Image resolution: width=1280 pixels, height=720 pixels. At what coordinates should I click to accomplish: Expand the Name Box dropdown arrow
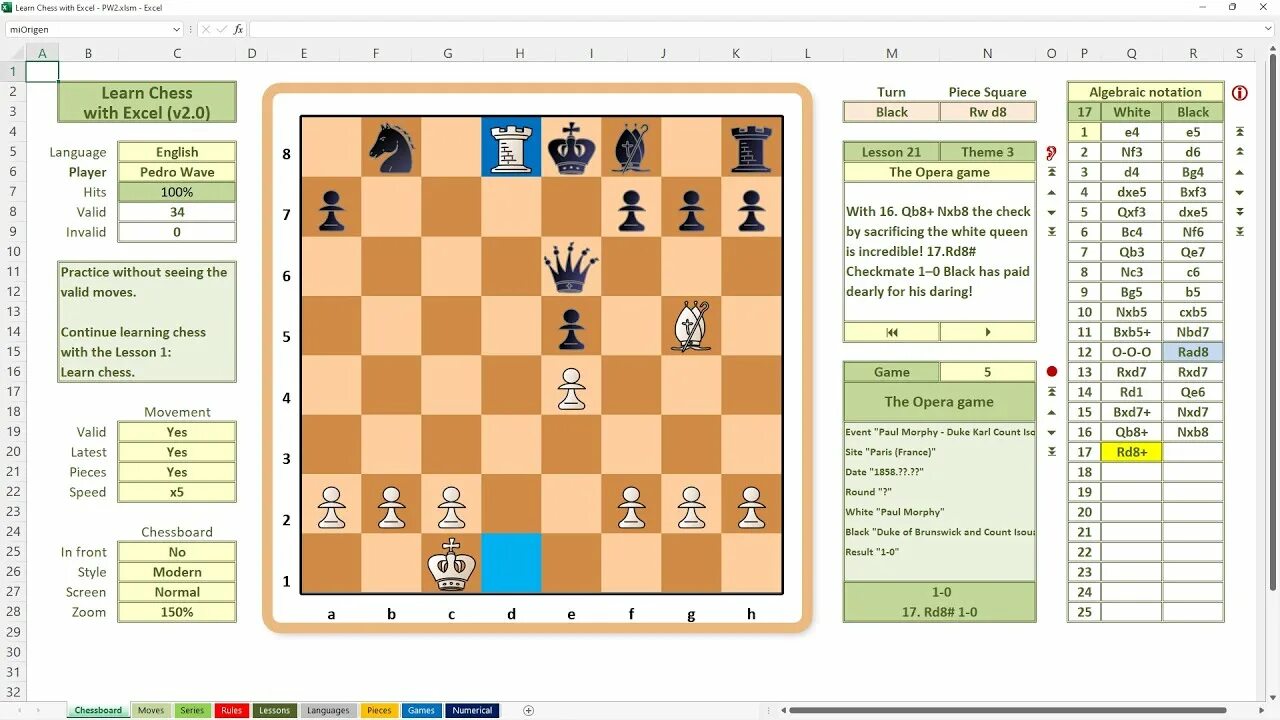point(177,30)
